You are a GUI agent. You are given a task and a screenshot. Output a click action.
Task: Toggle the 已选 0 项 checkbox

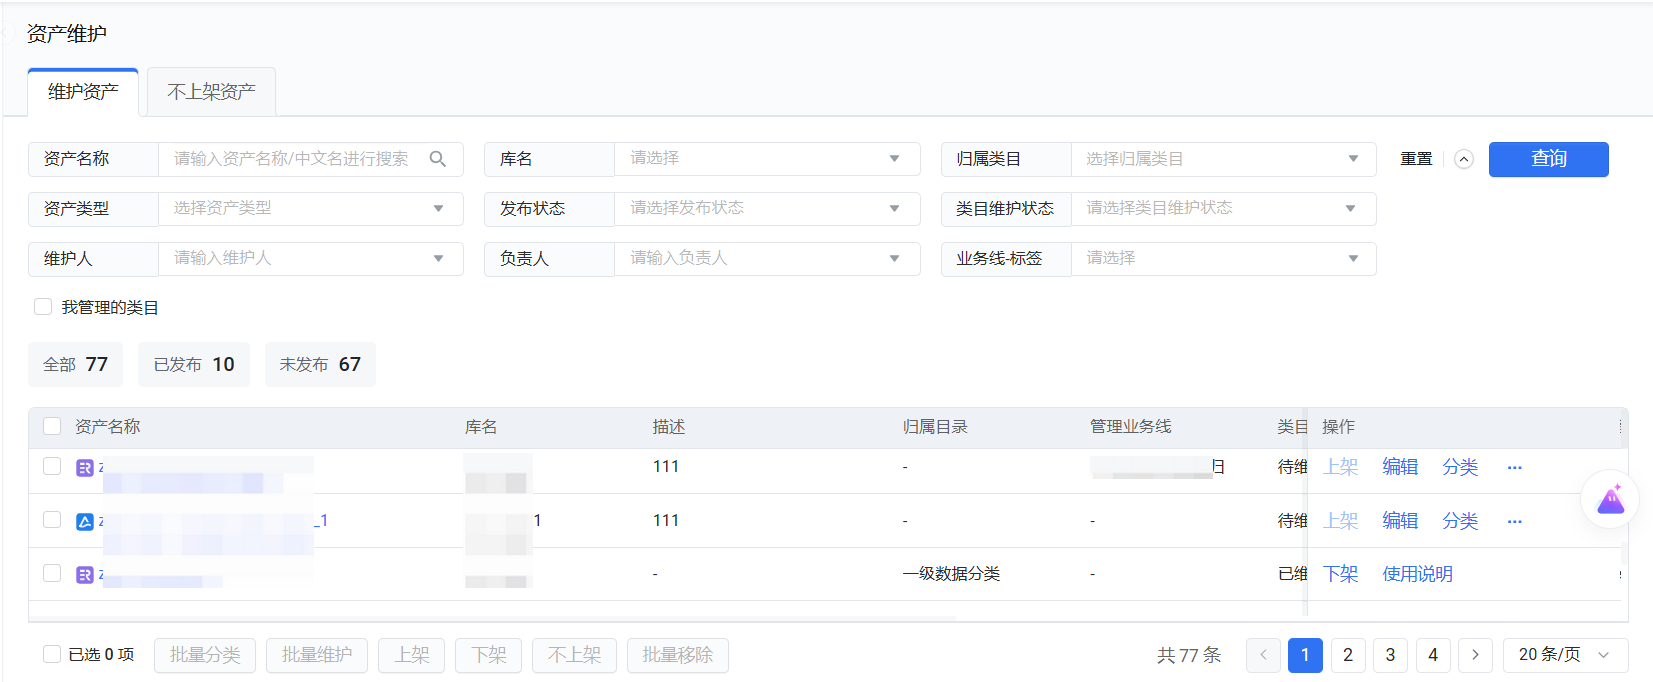click(52, 654)
